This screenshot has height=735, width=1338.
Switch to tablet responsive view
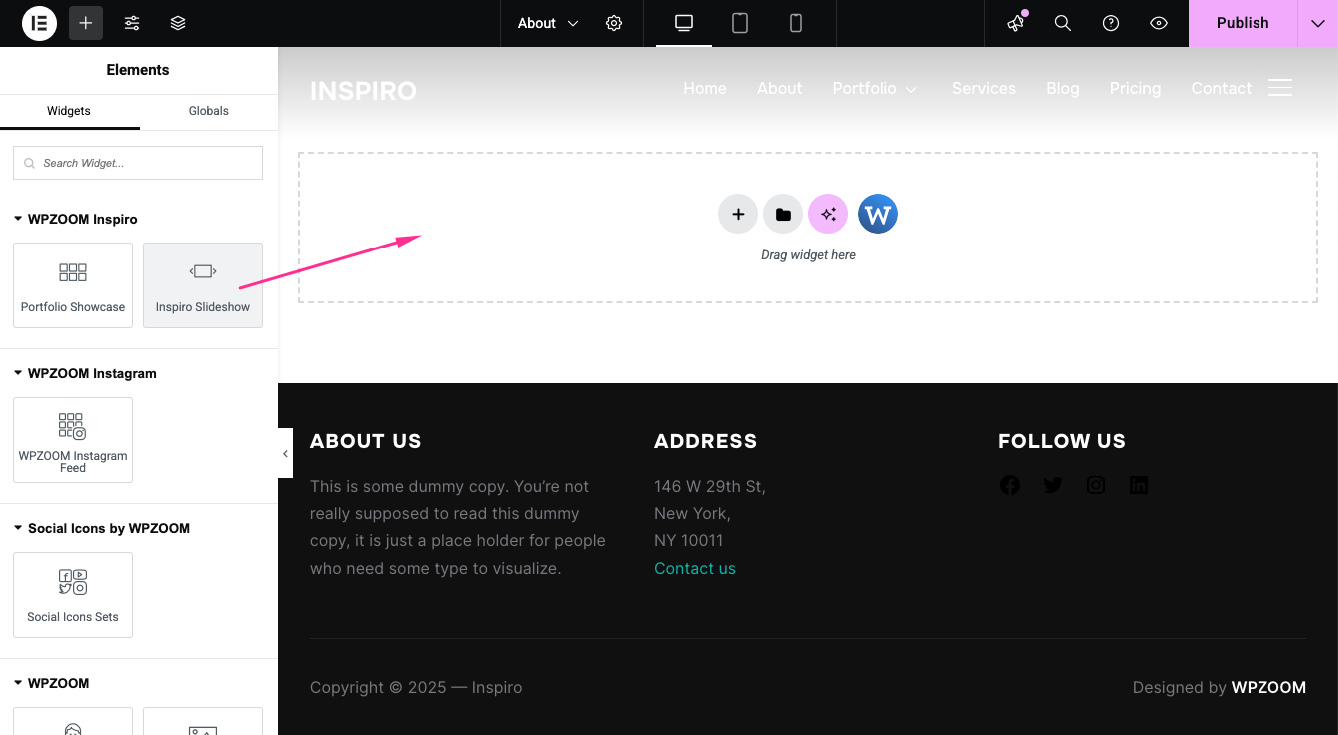[x=740, y=23]
